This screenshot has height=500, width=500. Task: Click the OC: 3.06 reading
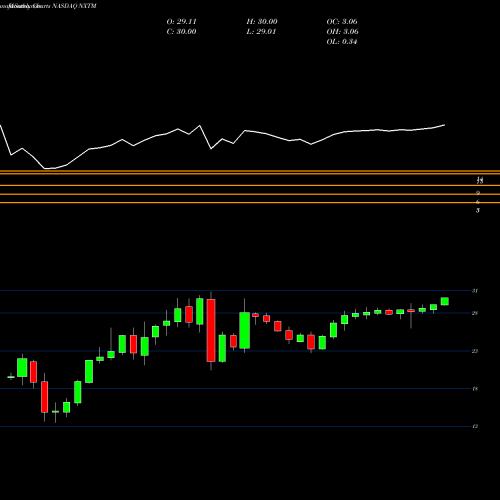[x=342, y=22]
